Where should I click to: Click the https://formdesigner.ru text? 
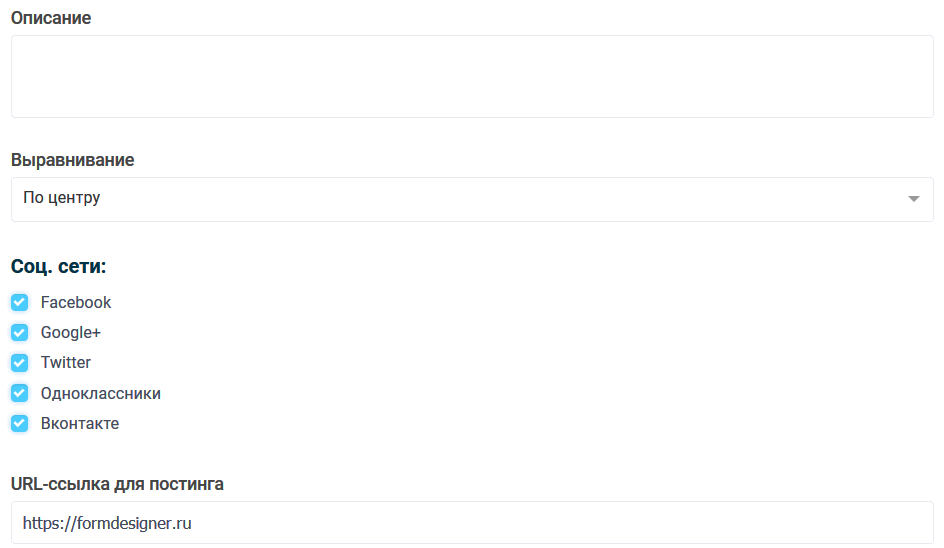[107, 522]
